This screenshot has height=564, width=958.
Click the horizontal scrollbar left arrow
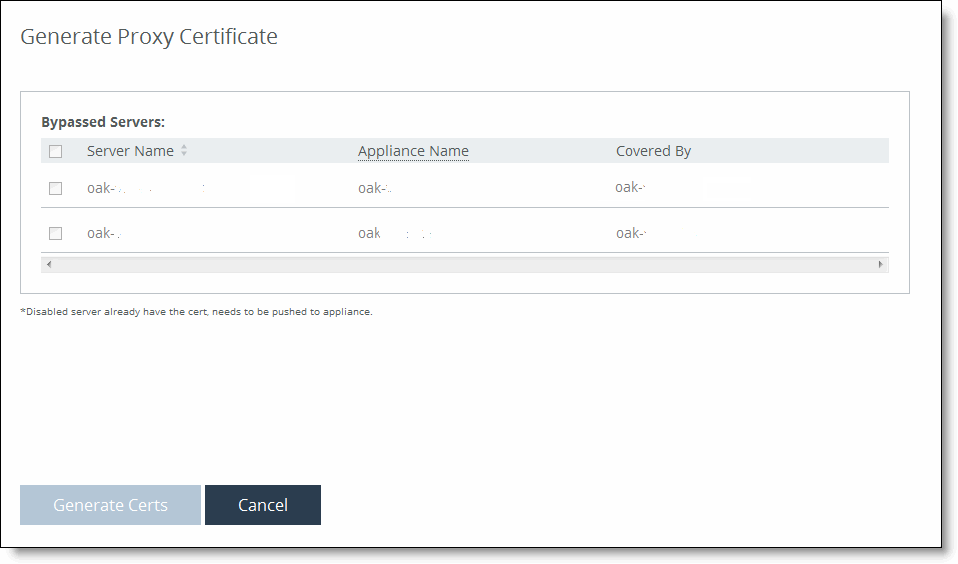[x=48, y=264]
